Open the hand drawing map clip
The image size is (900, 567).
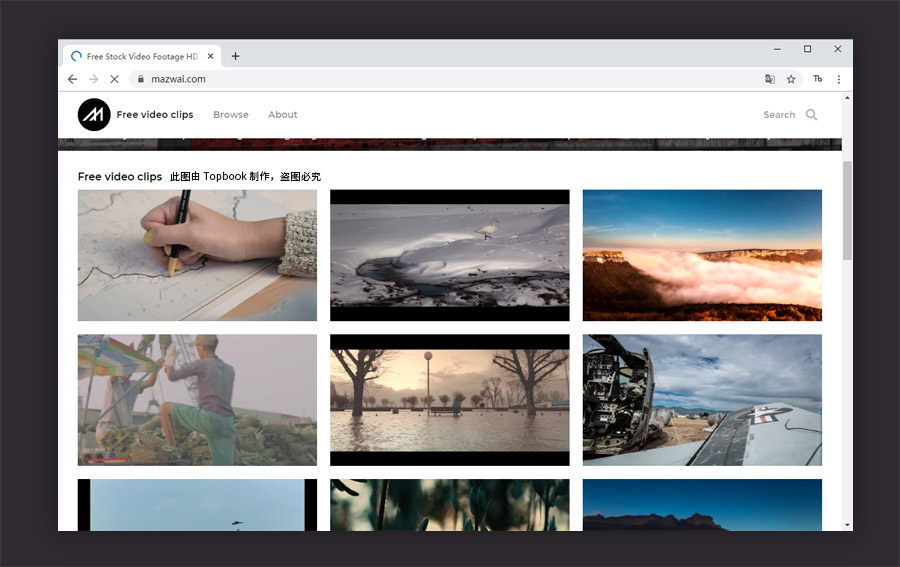click(197, 255)
